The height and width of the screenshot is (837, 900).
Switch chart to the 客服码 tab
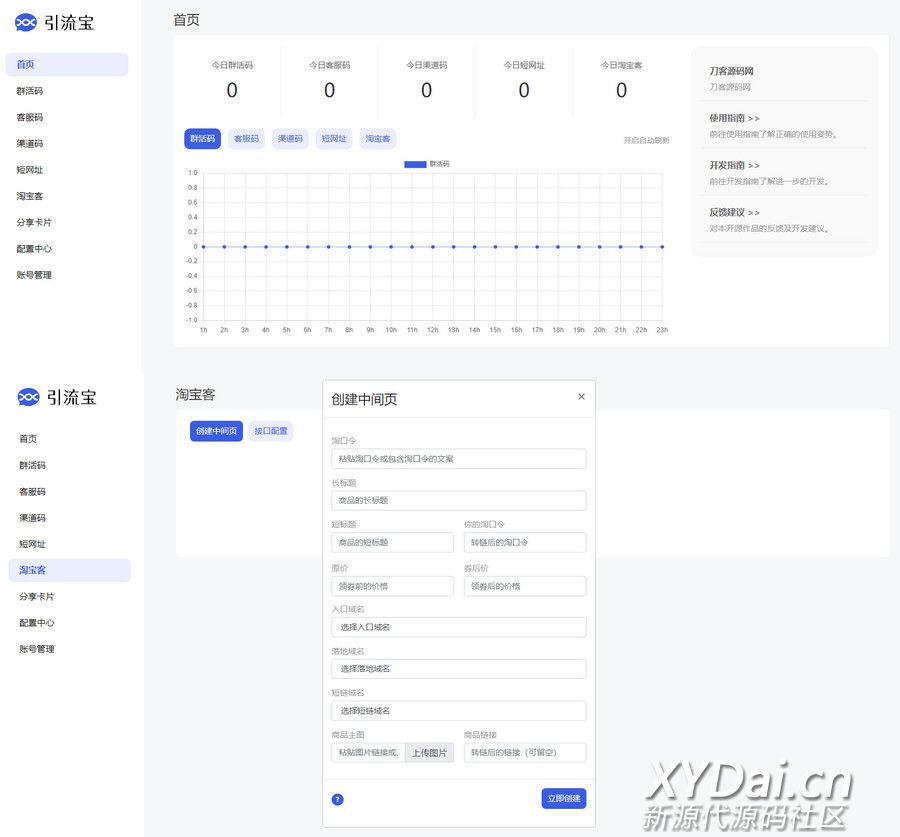tap(246, 139)
